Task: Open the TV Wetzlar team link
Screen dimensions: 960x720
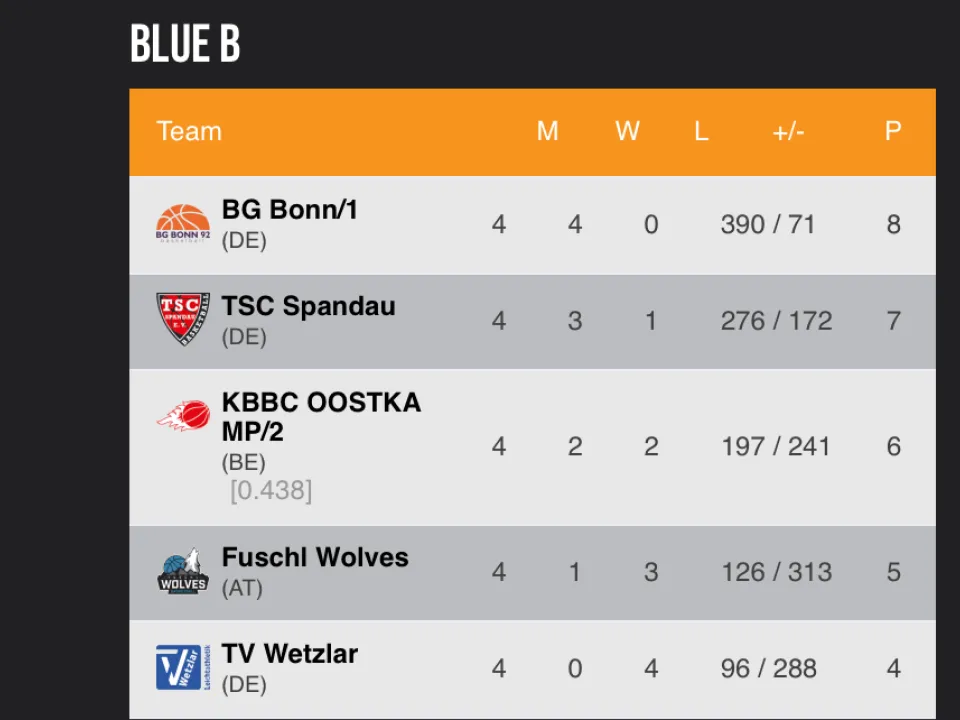Action: coord(289,654)
